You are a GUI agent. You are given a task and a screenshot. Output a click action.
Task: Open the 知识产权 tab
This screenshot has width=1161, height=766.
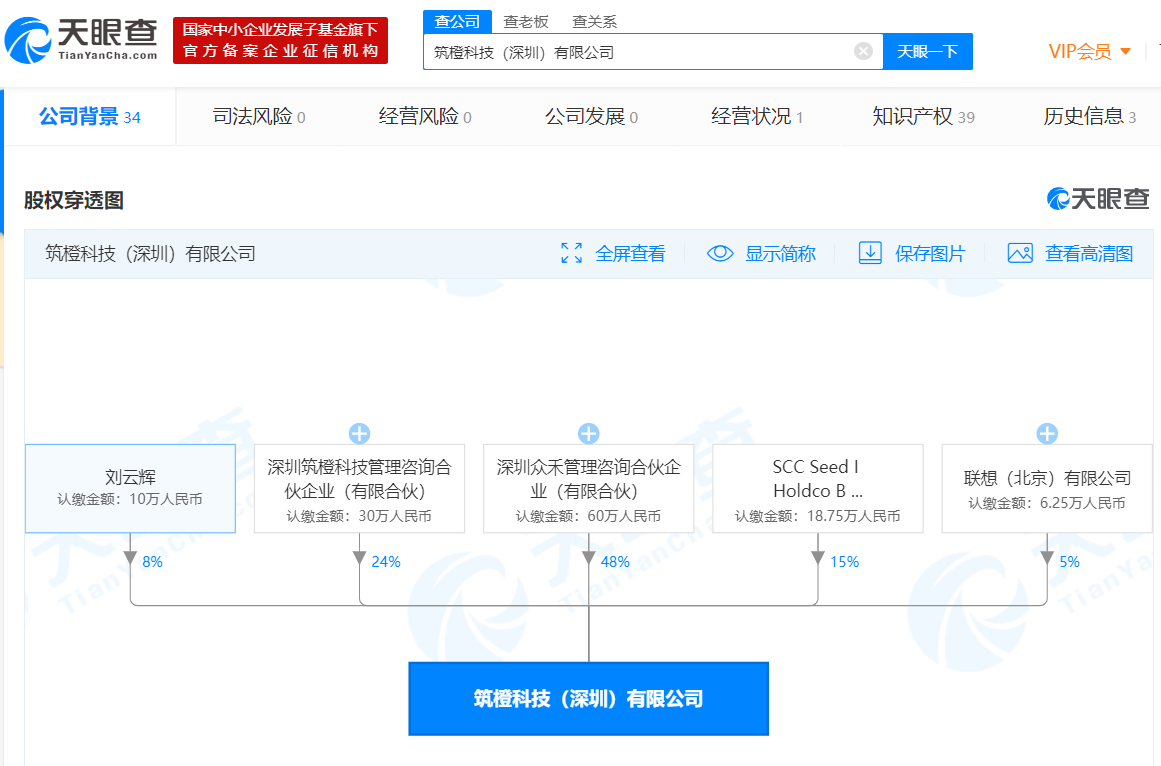point(923,116)
